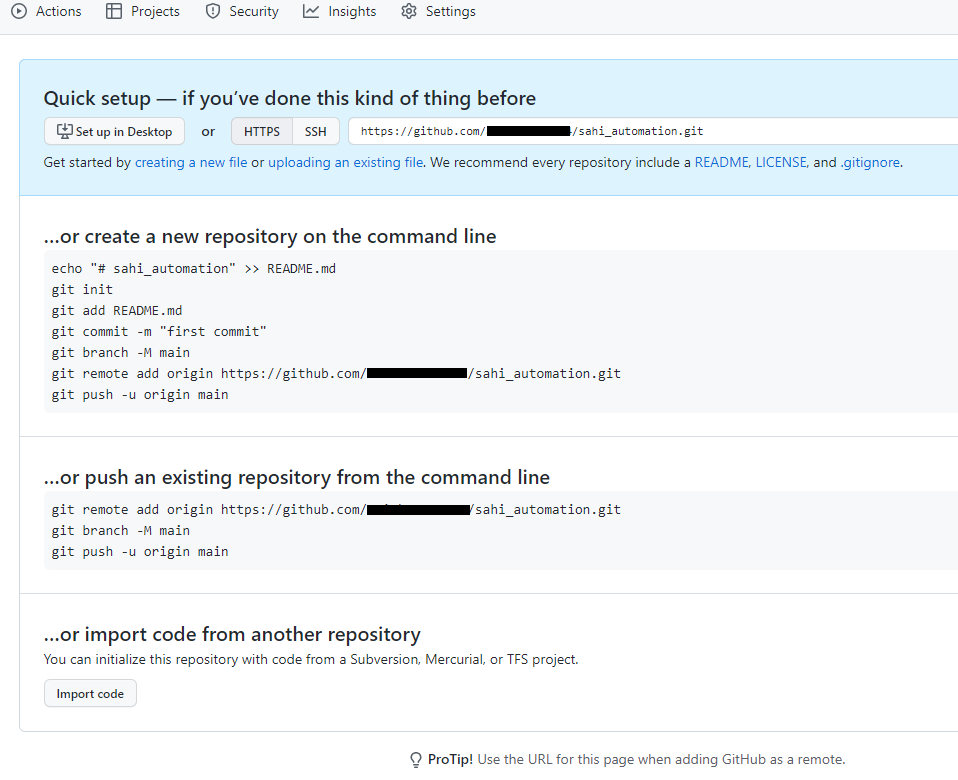The width and height of the screenshot is (958, 780).
Task: Click the ProTip lightbulb icon
Action: pyautogui.click(x=416, y=760)
